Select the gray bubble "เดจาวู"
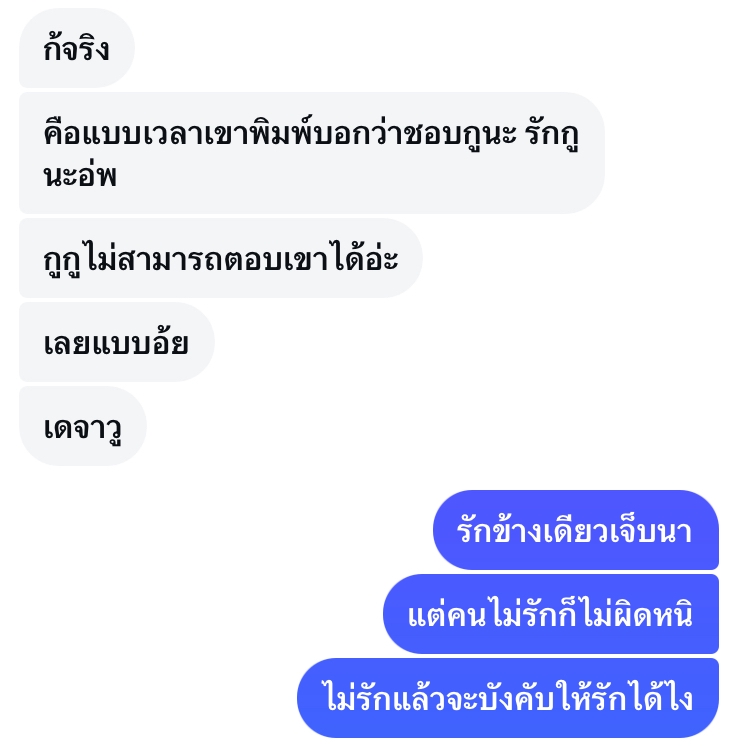The height and width of the screenshot is (751, 735). [83, 426]
